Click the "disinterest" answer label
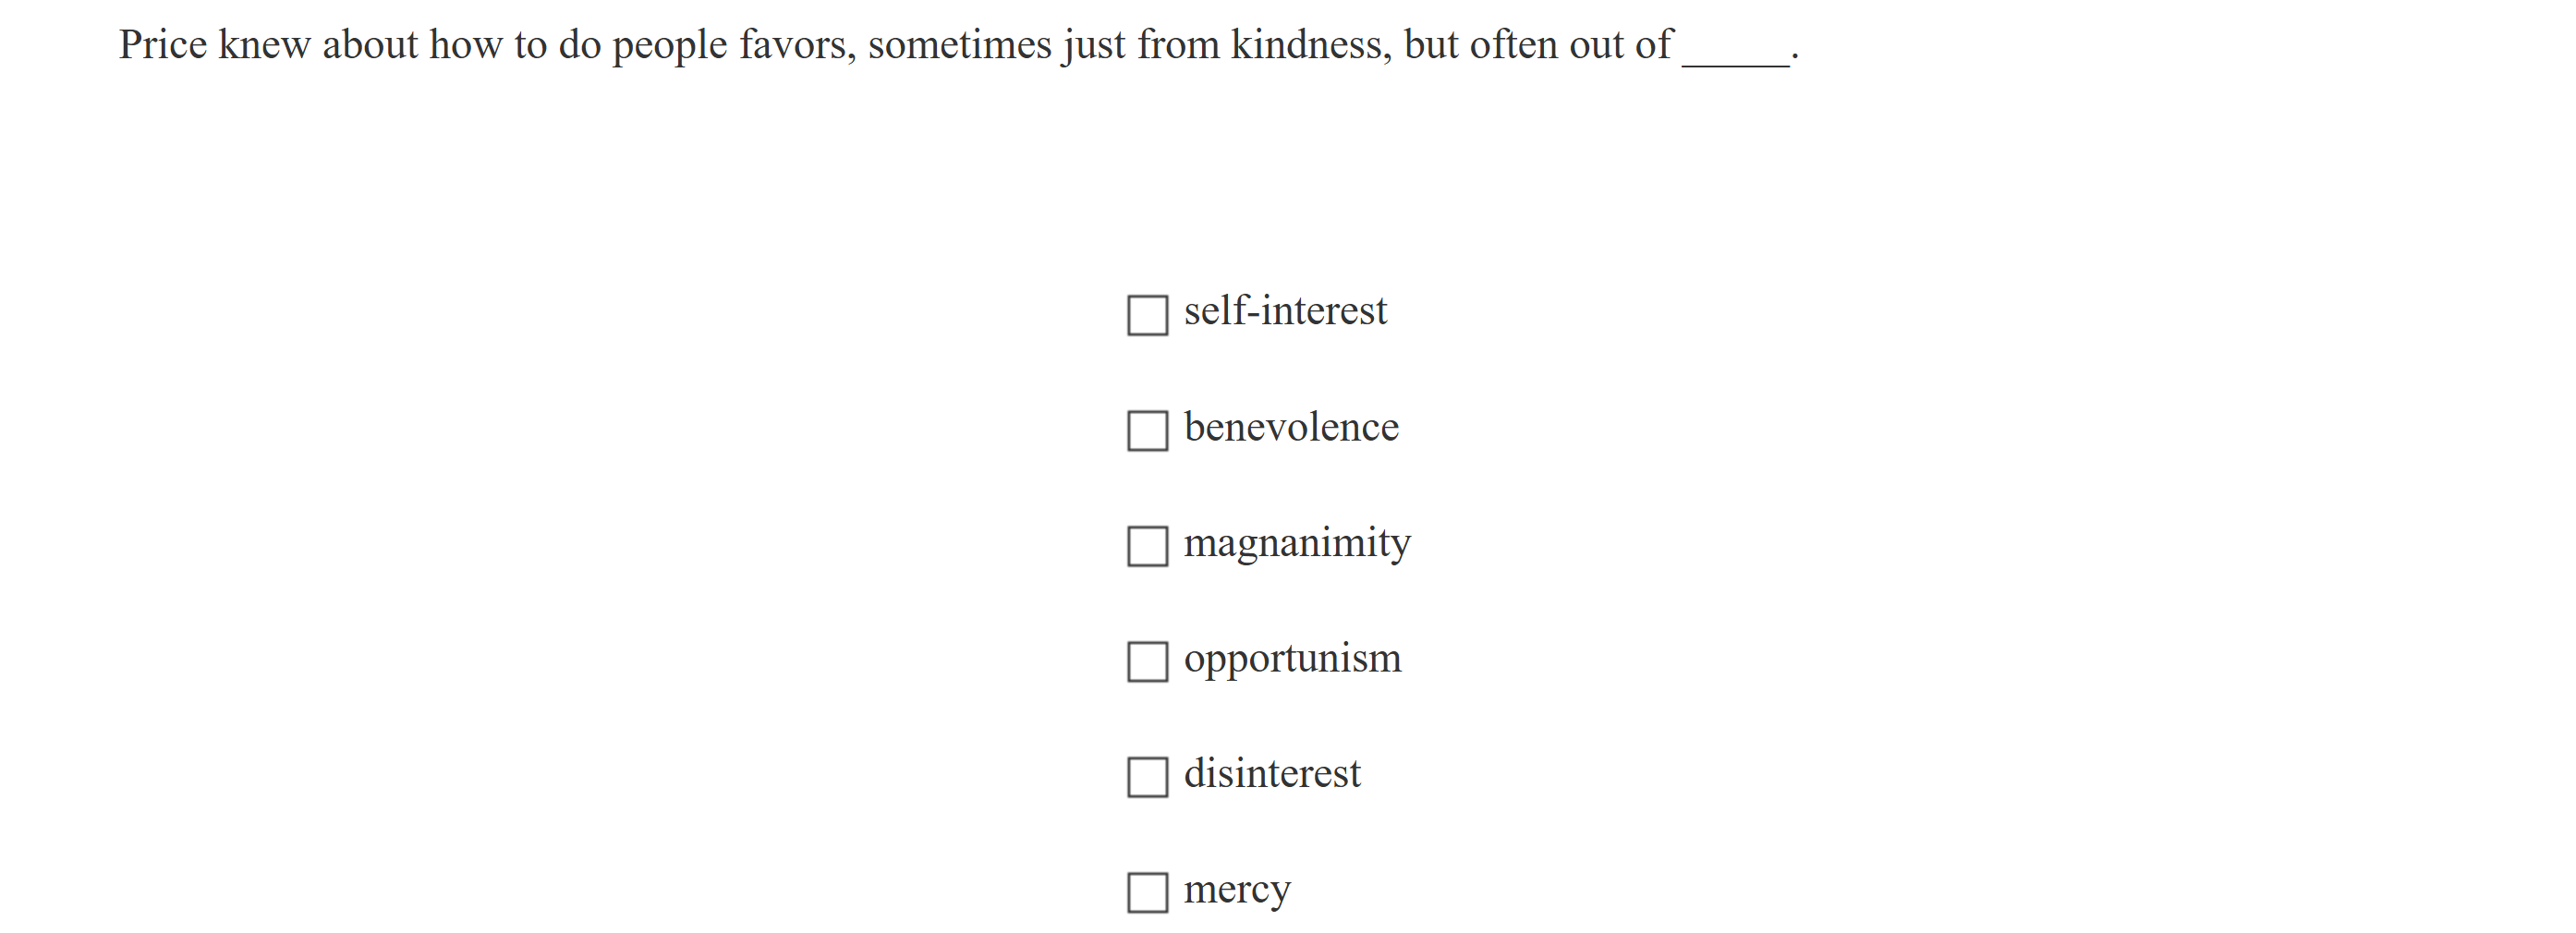Image resolution: width=2576 pixels, height=933 pixels. pyautogui.click(x=1272, y=774)
